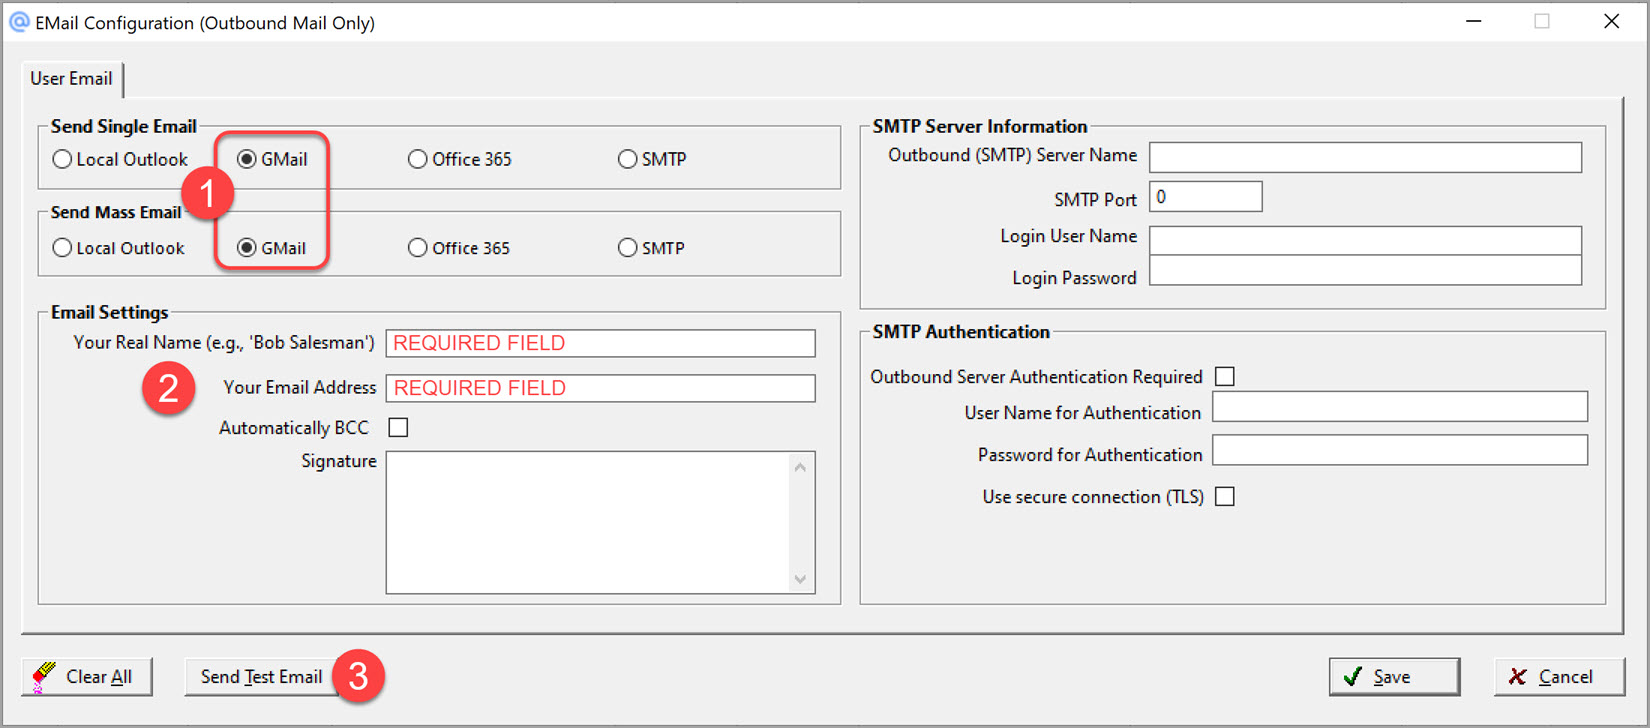The width and height of the screenshot is (1650, 728).
Task: Cancel the email configuration dialog
Action: pos(1558,677)
